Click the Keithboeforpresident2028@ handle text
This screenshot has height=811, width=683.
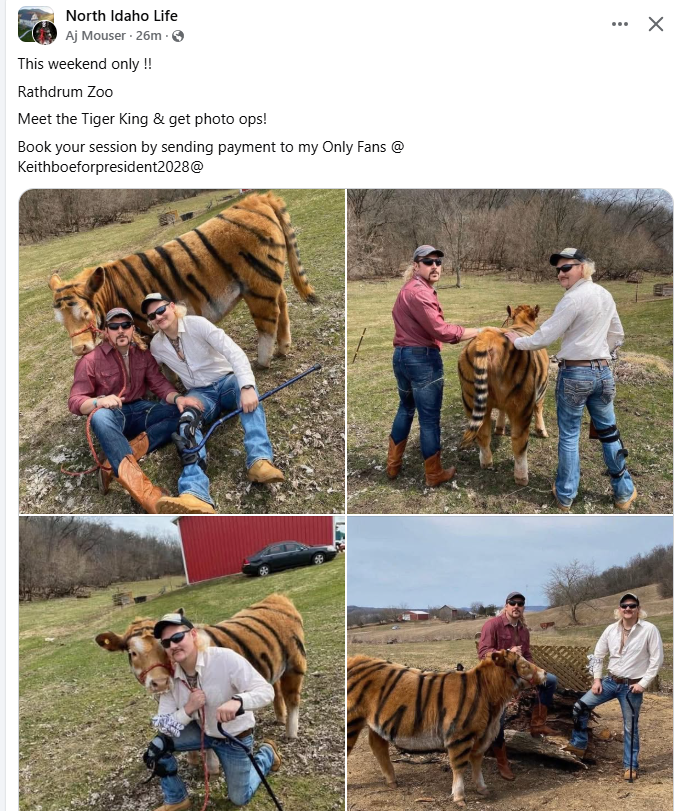coord(111,167)
